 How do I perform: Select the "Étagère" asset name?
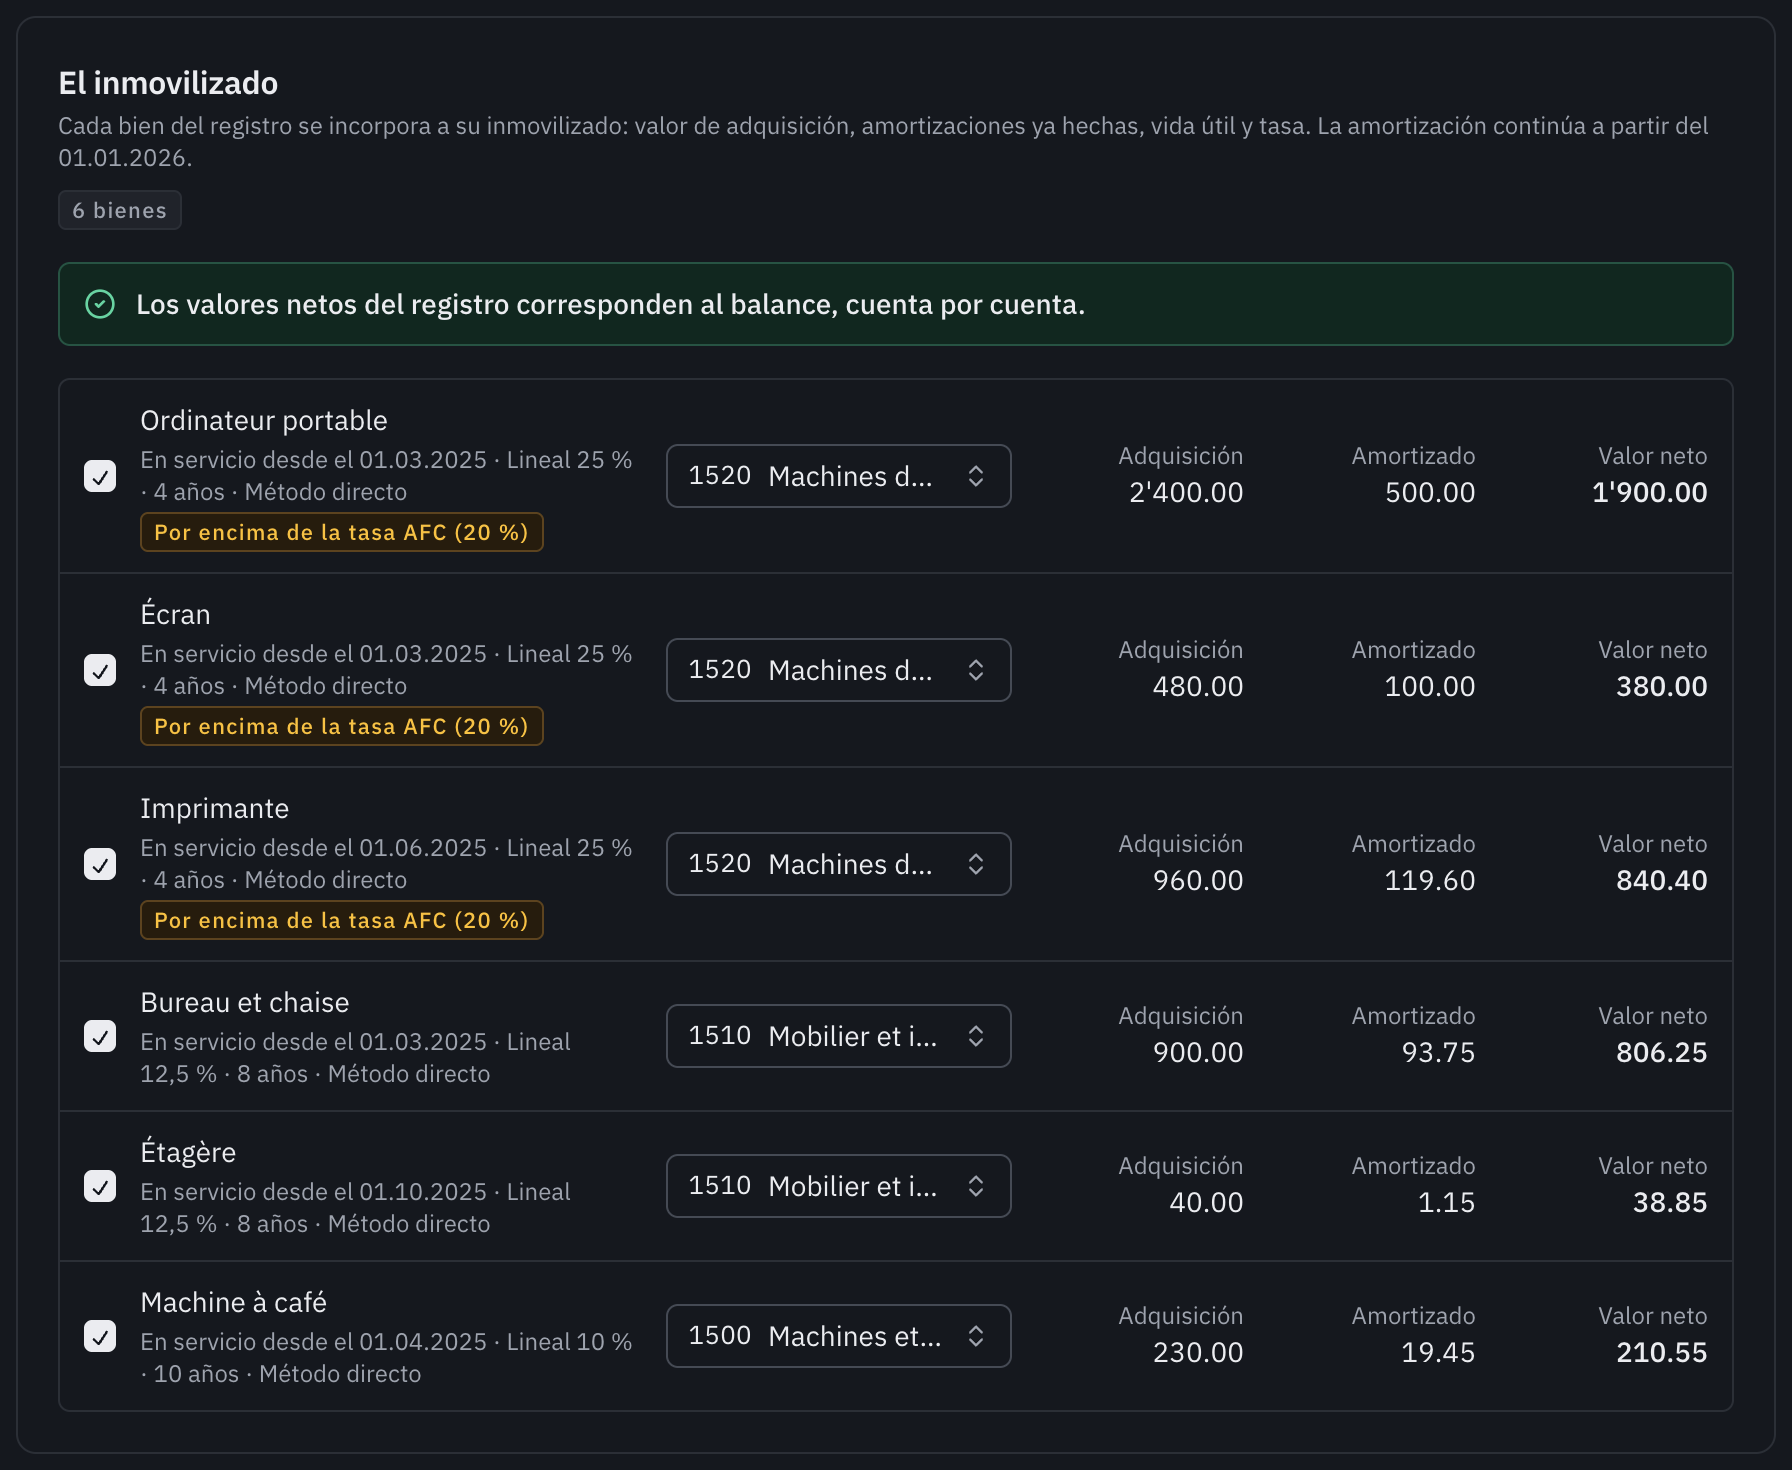(x=189, y=1152)
